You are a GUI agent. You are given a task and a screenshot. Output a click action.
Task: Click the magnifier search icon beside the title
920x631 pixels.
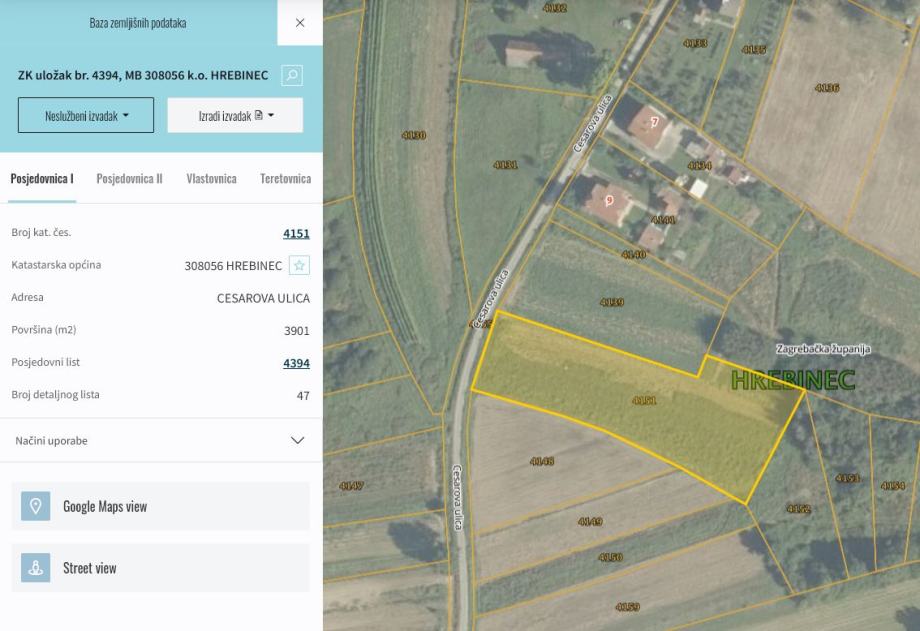(292, 75)
